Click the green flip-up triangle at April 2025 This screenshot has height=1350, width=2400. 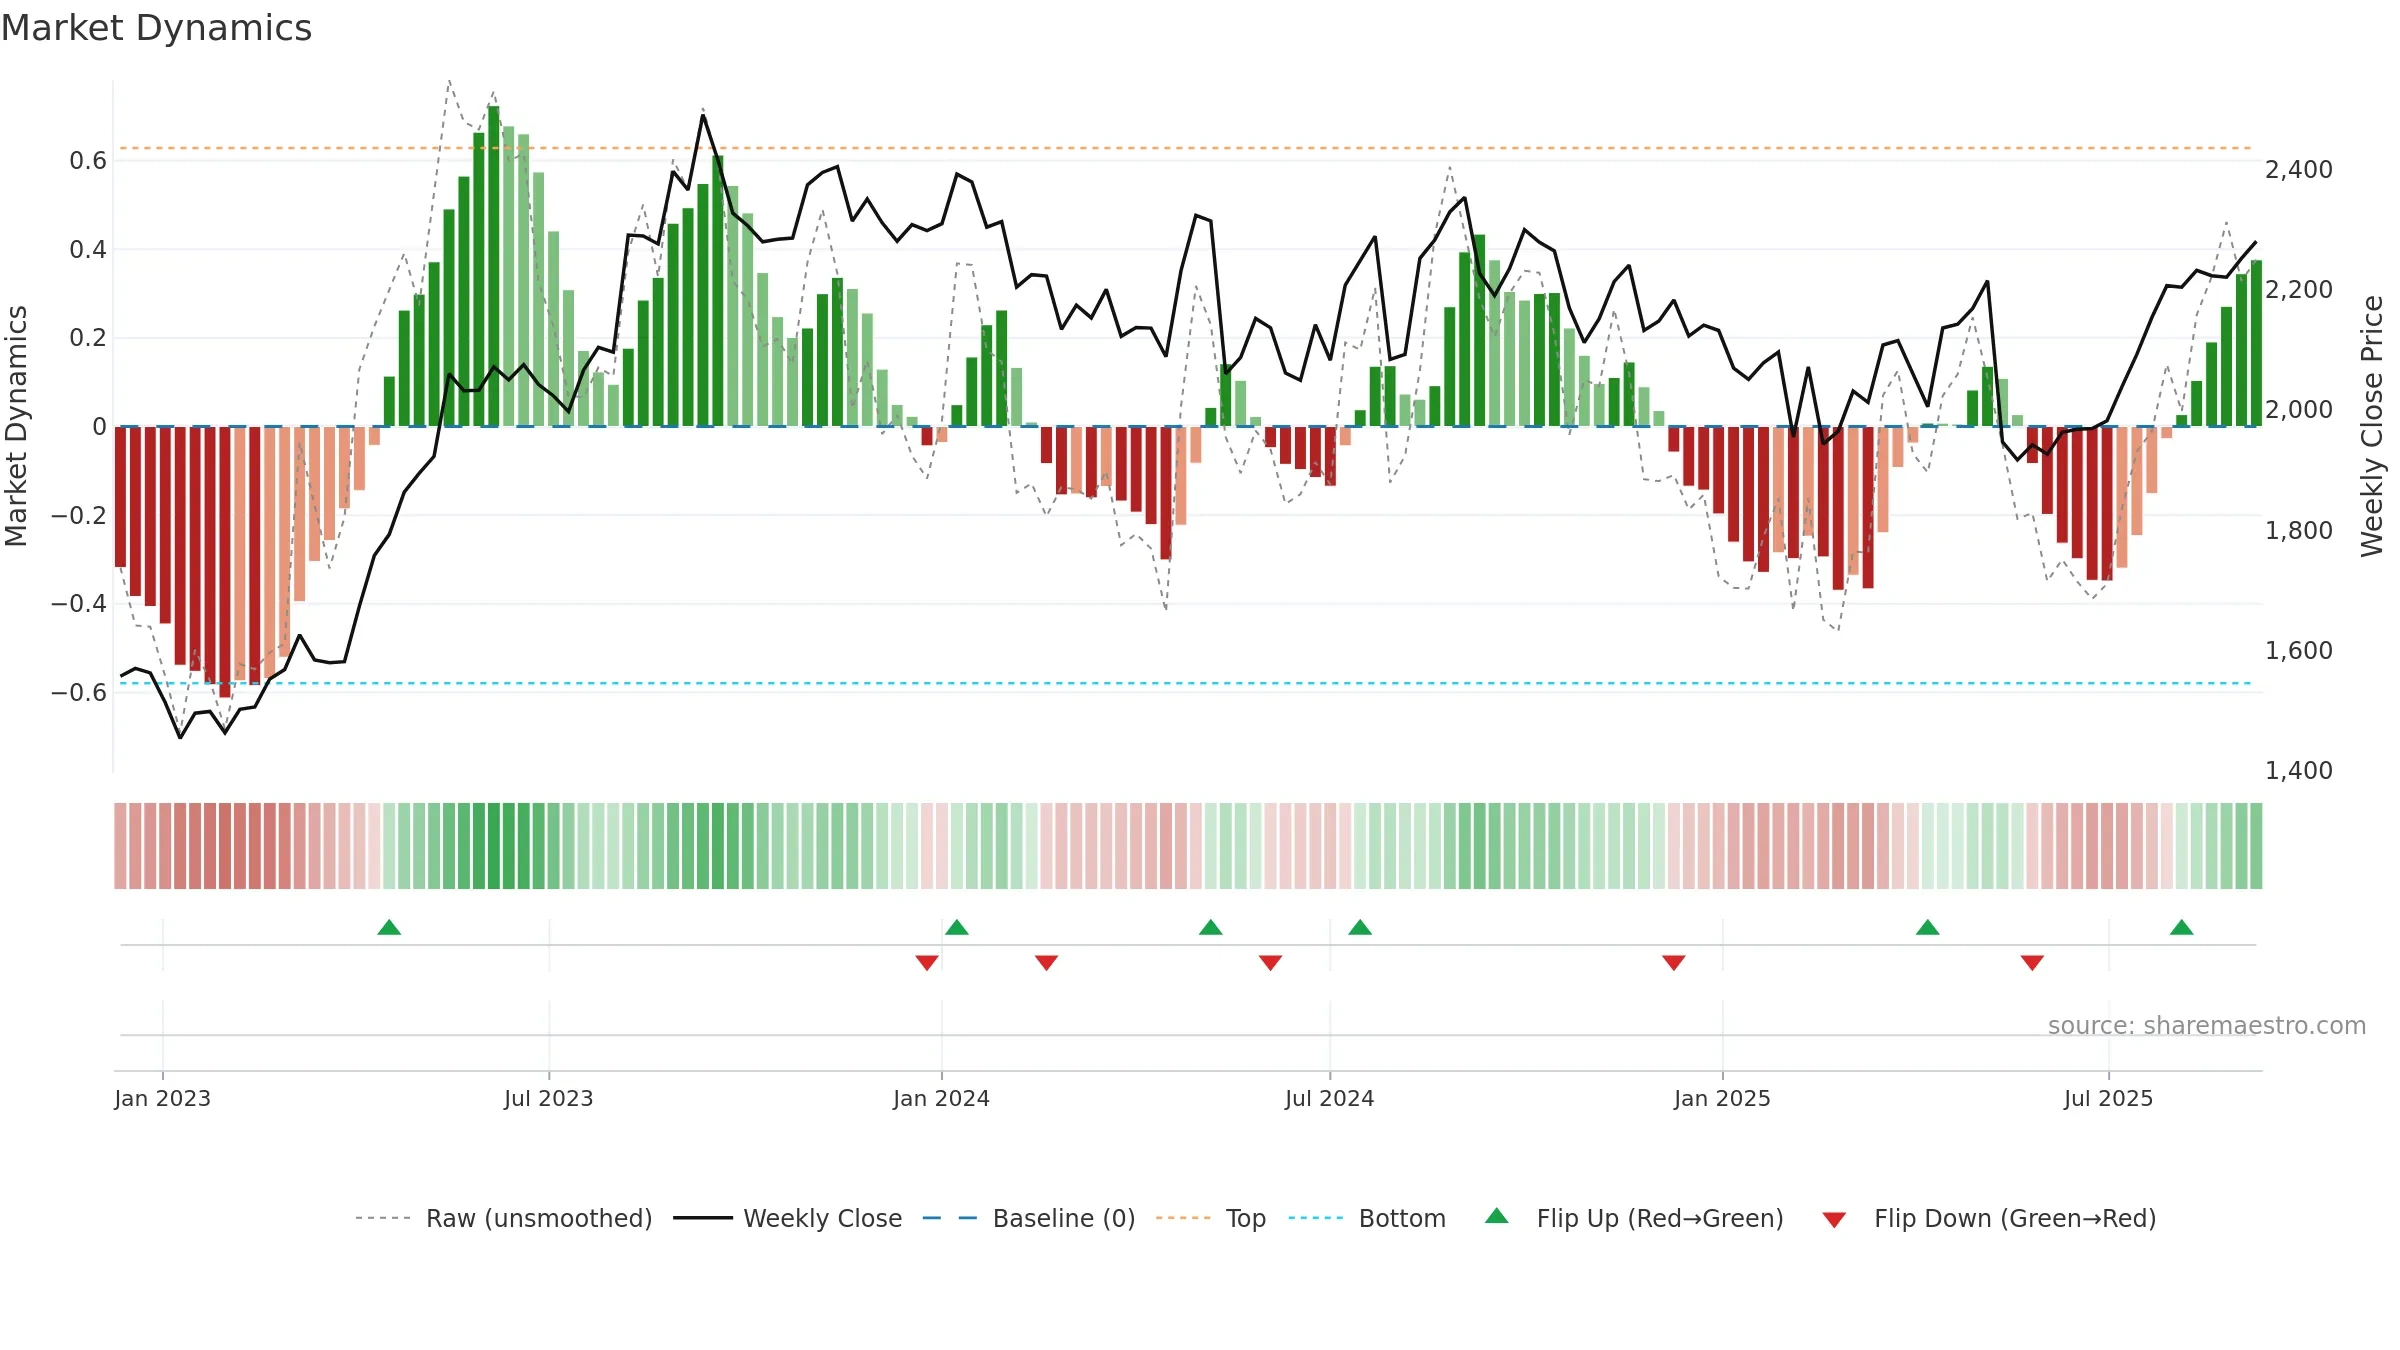click(1928, 928)
